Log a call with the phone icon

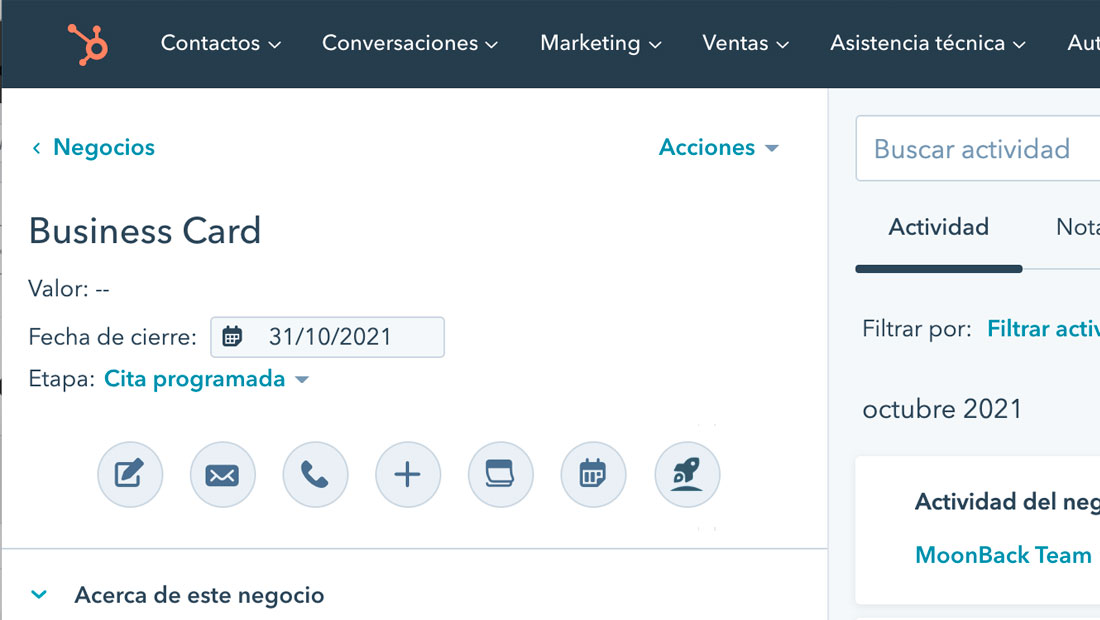315,474
